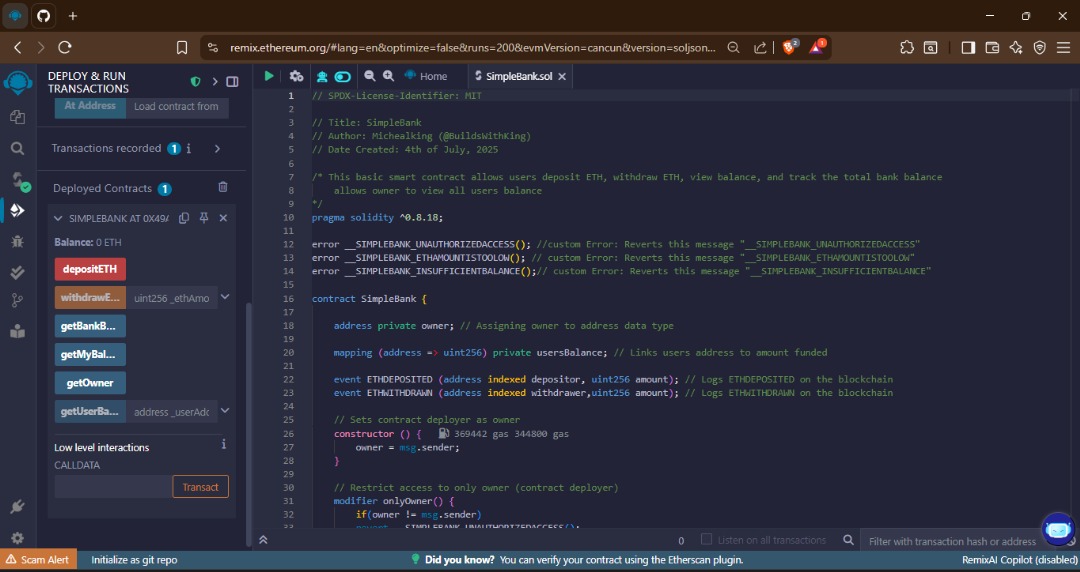Image resolution: width=1080 pixels, height=572 pixels.
Task: Toggle the side panel layout icon
Action: point(232,81)
